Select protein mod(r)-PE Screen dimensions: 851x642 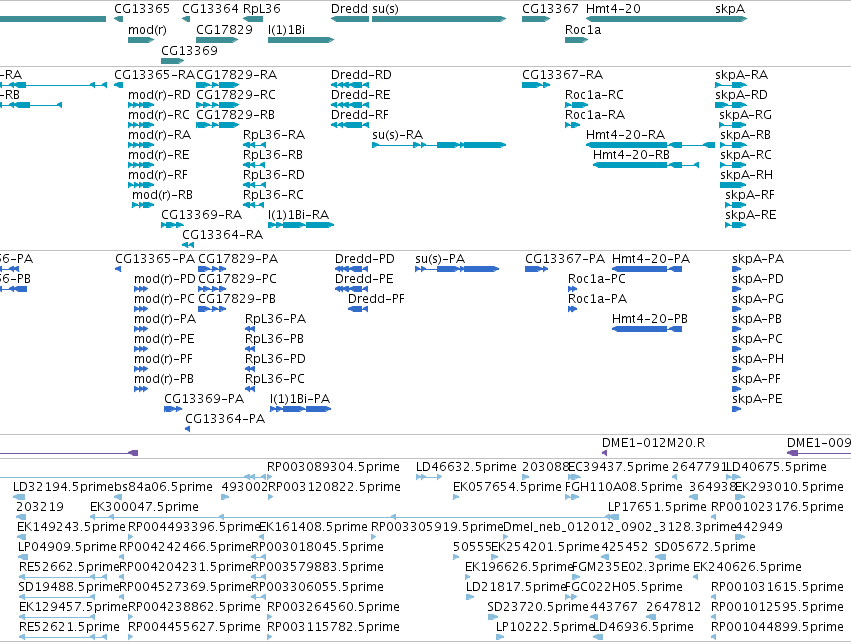click(x=164, y=340)
